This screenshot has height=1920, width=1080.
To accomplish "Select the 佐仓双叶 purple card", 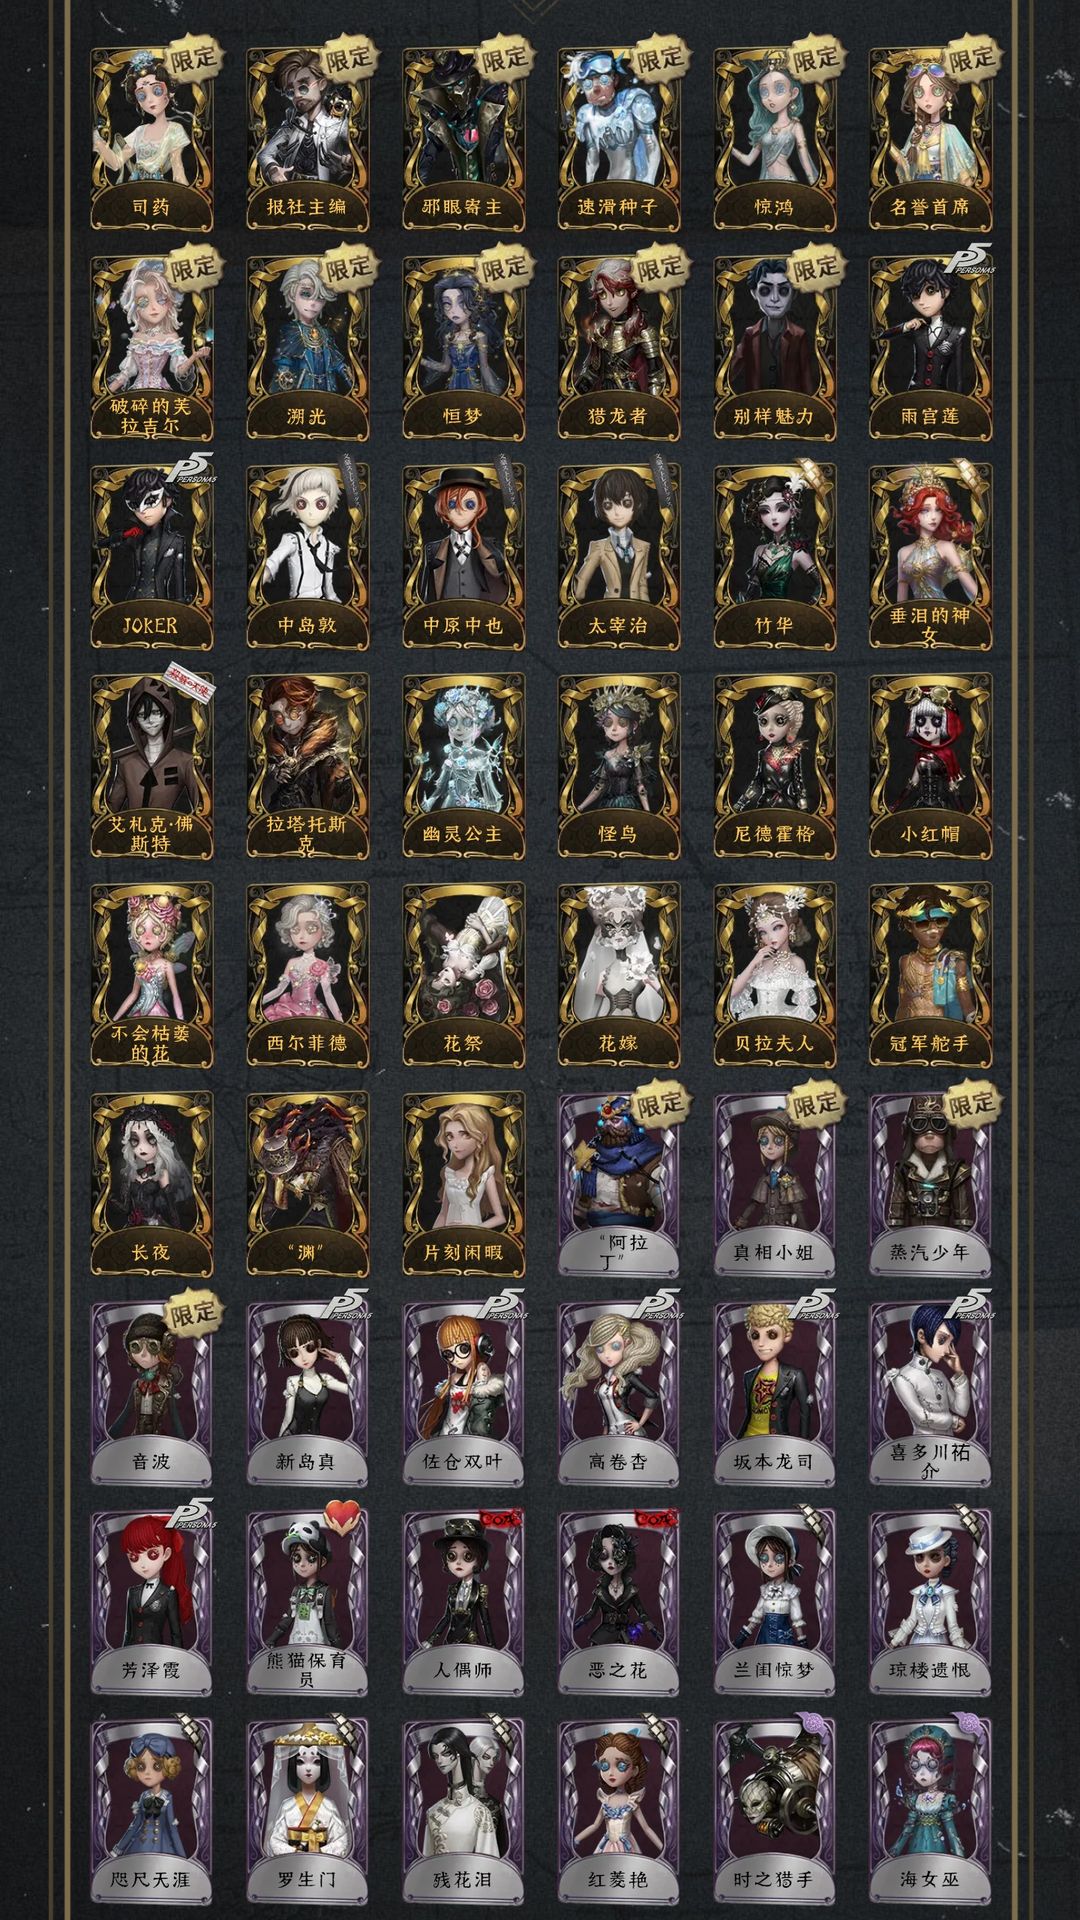I will click(463, 1394).
